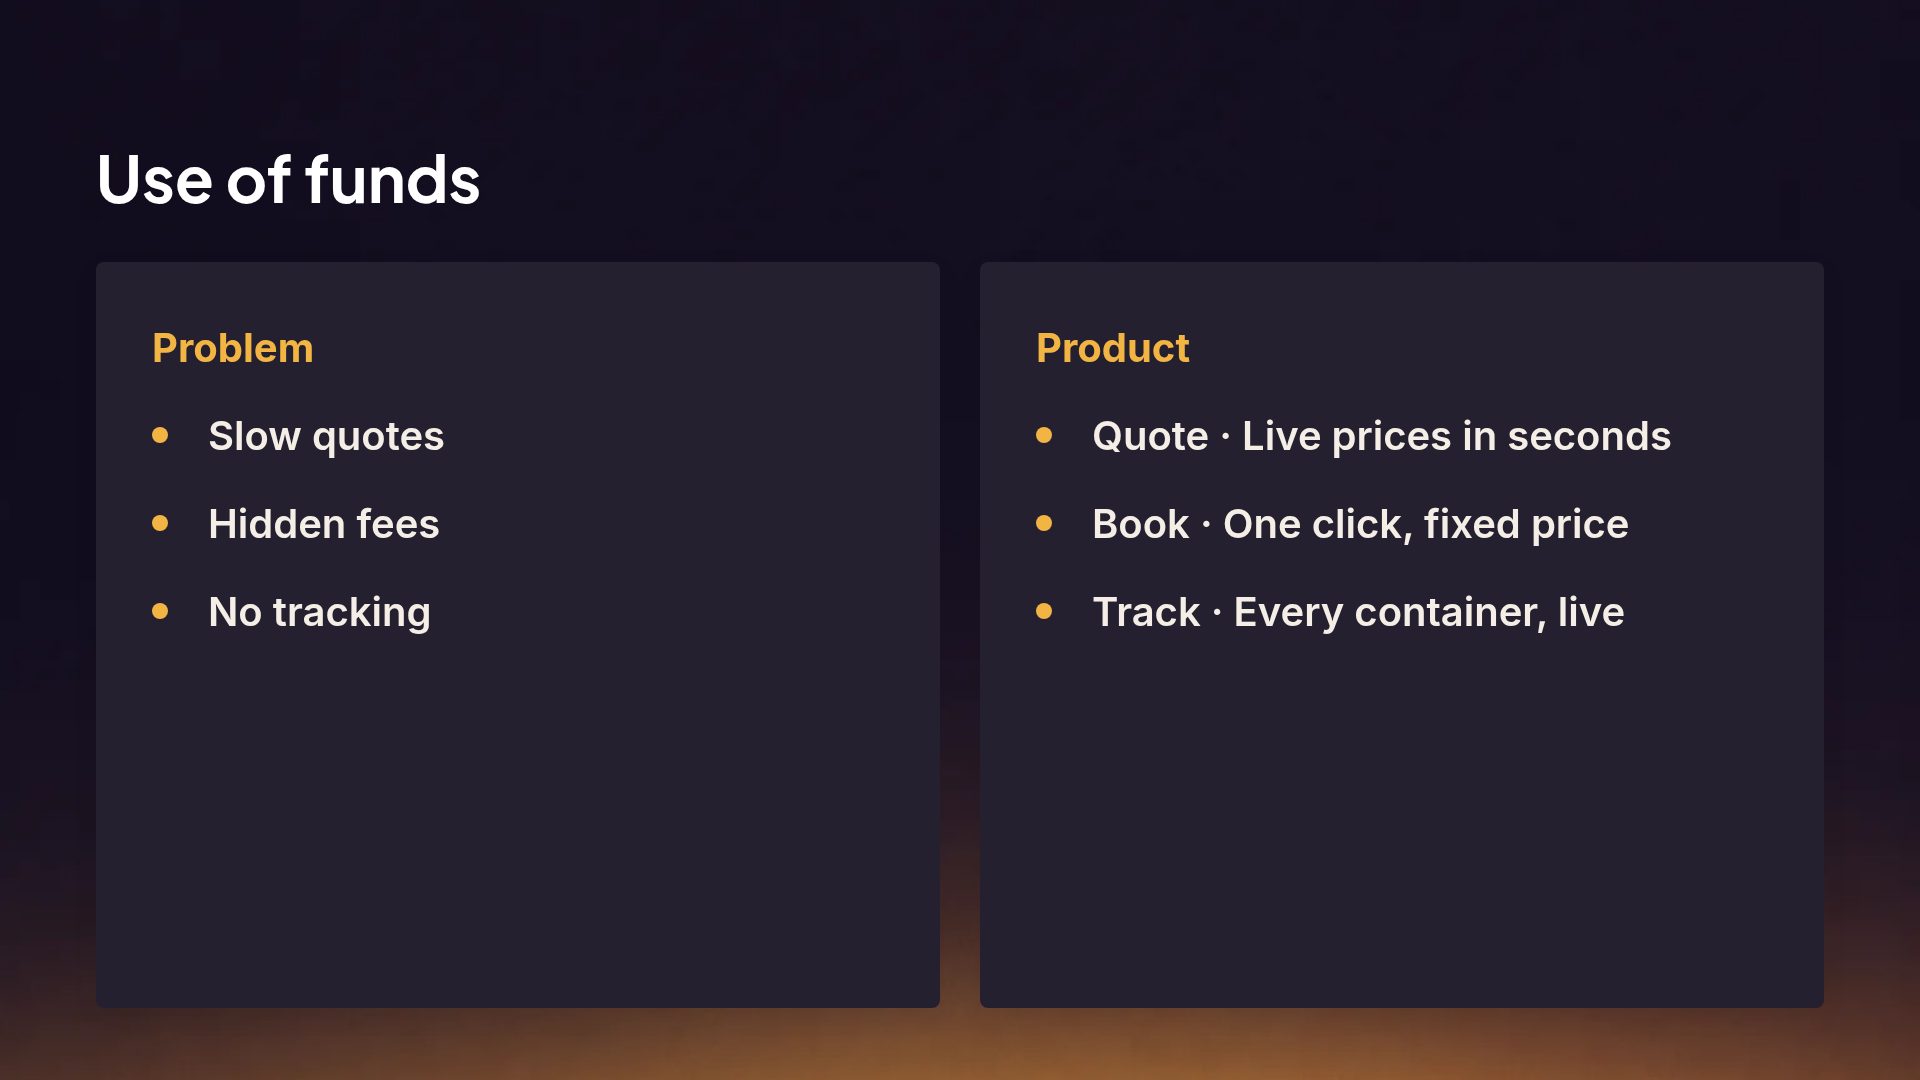Click 'Every container, live' text
Screen dimensions: 1920x1080
pyautogui.click(x=1429, y=613)
